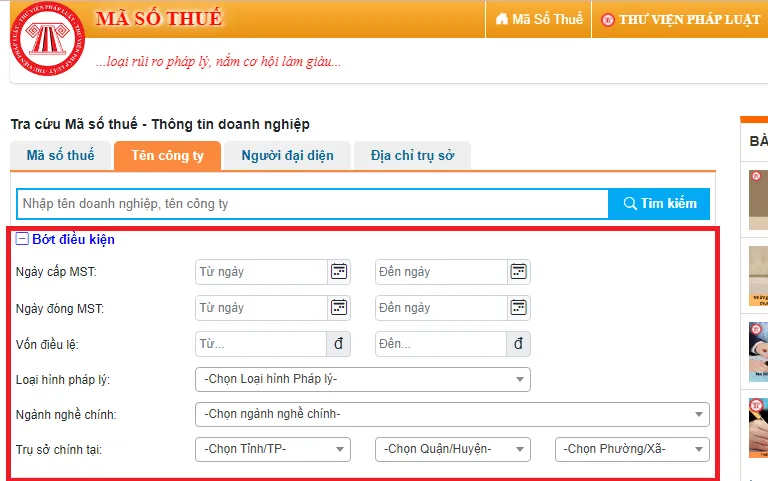Open THƯ VIỆN PHÁP LUẬT header link
Viewport: 768px width, 481px height.
tap(681, 19)
